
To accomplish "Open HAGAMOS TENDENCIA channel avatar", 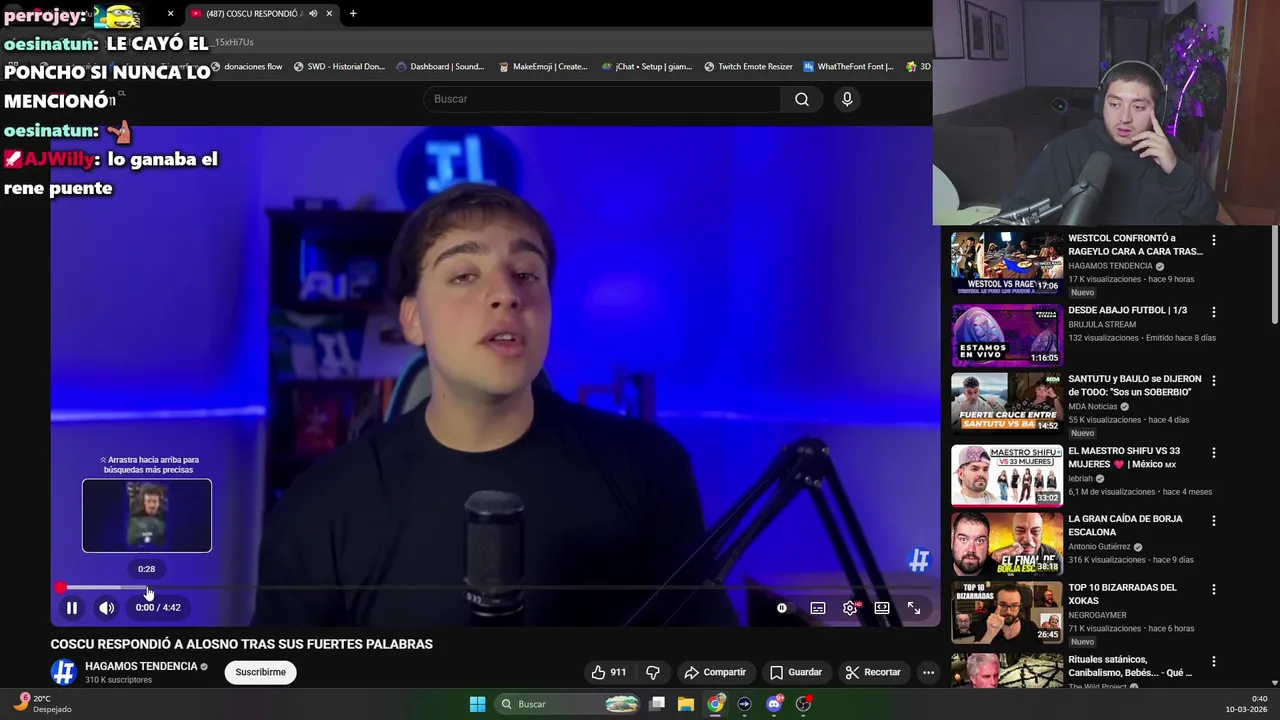I will 64,672.
